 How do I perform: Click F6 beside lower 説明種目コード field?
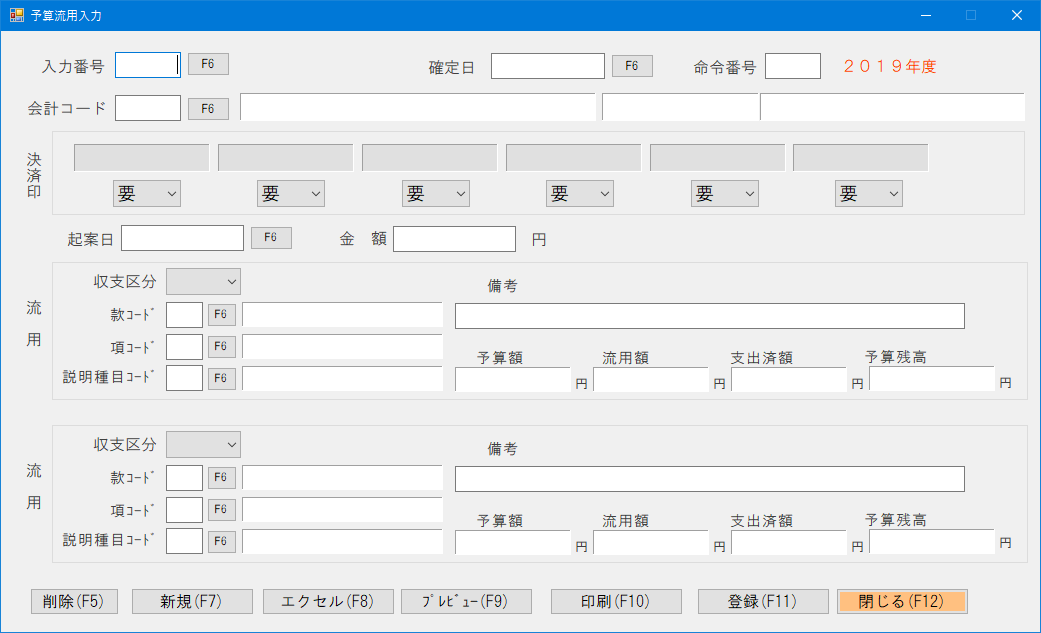(221, 541)
